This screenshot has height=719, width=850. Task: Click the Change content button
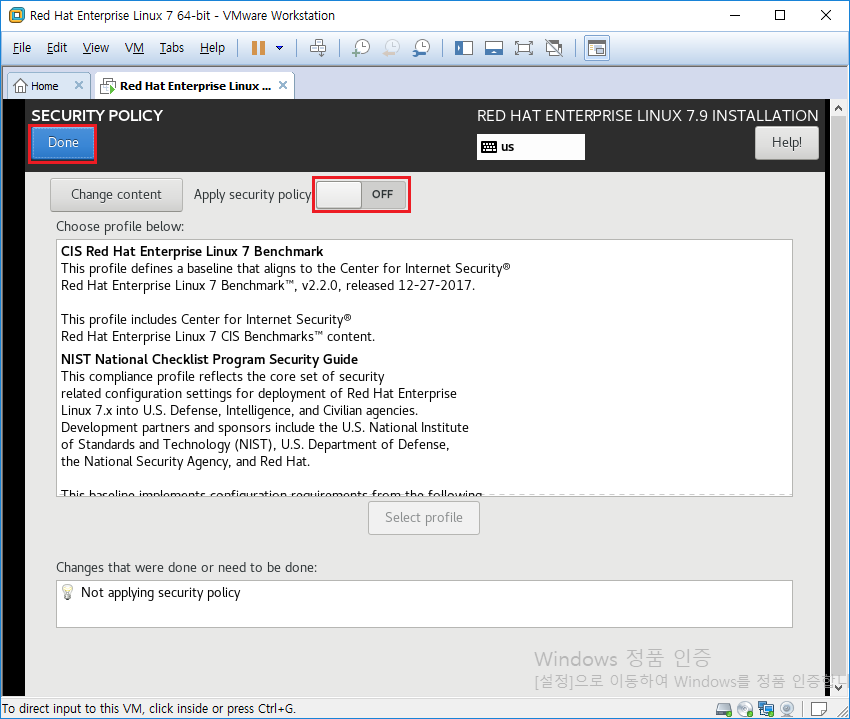point(116,195)
